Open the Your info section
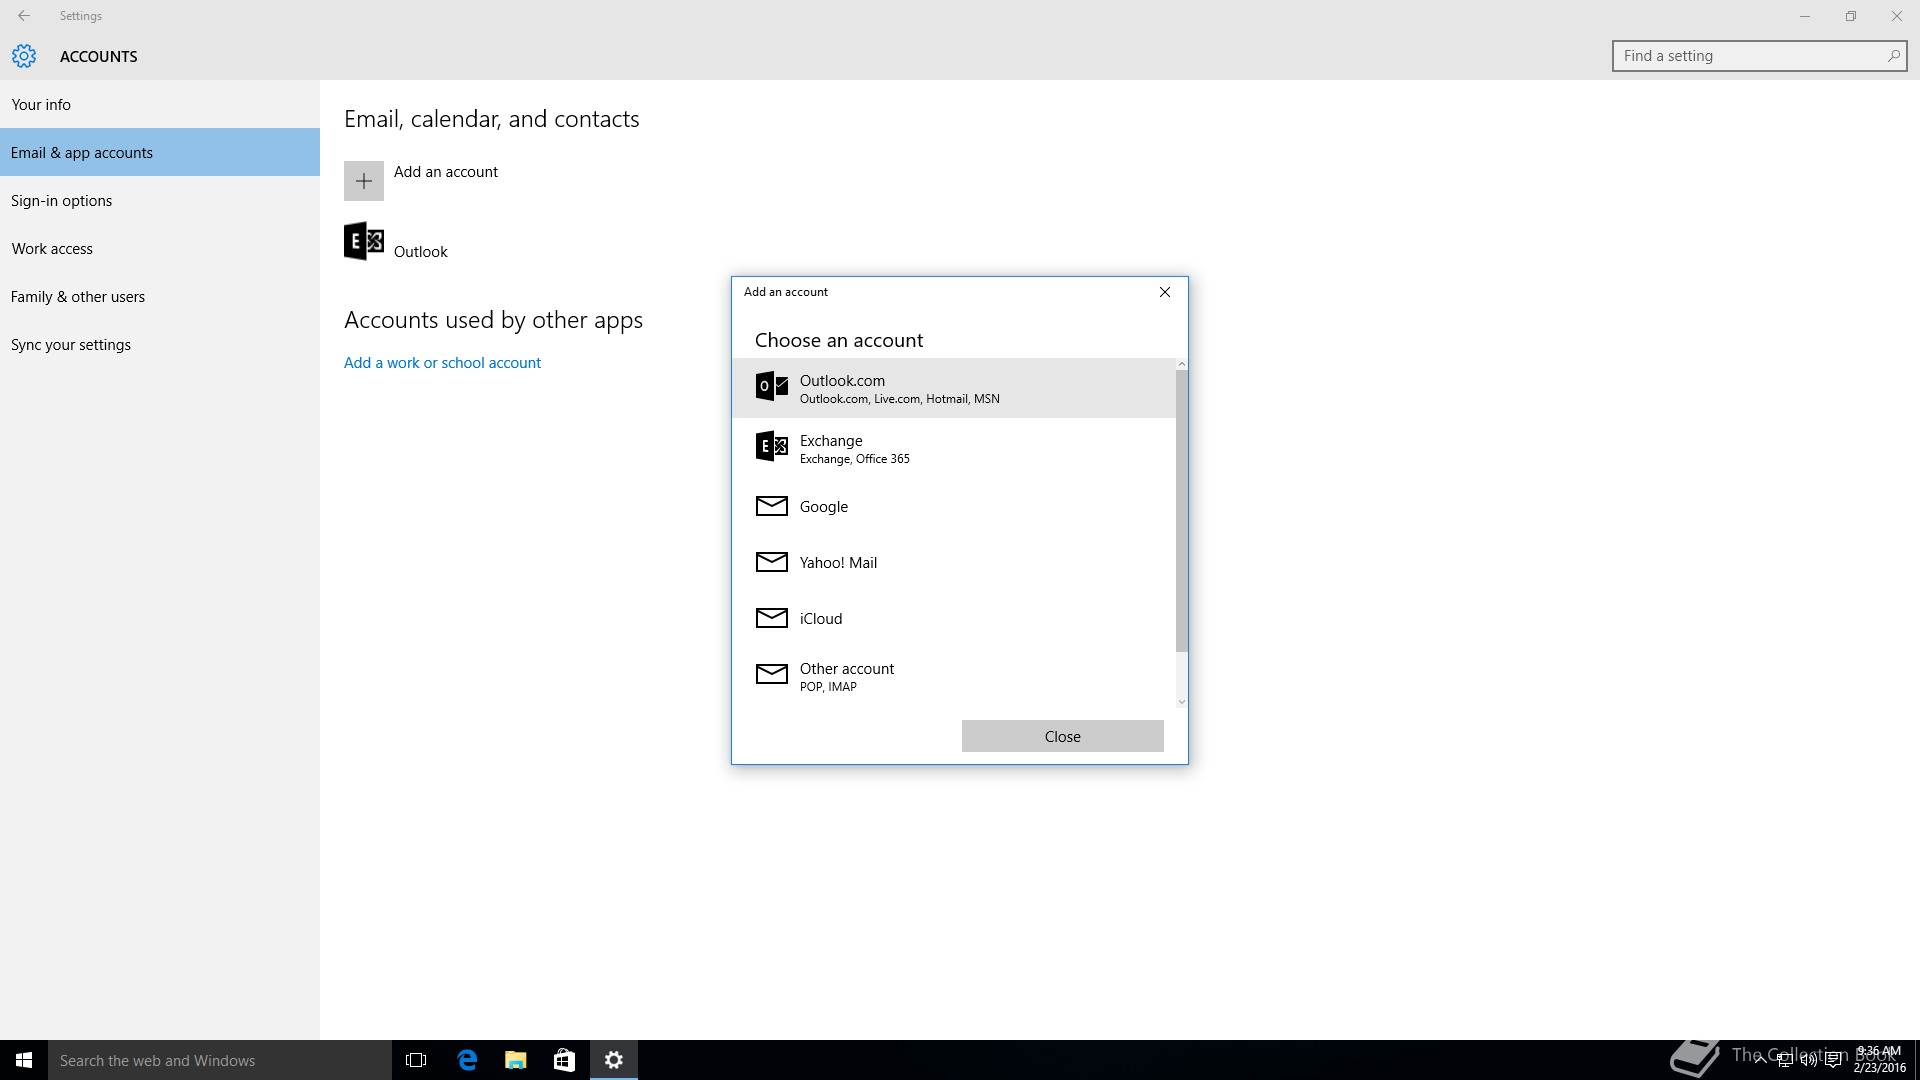 (160, 104)
